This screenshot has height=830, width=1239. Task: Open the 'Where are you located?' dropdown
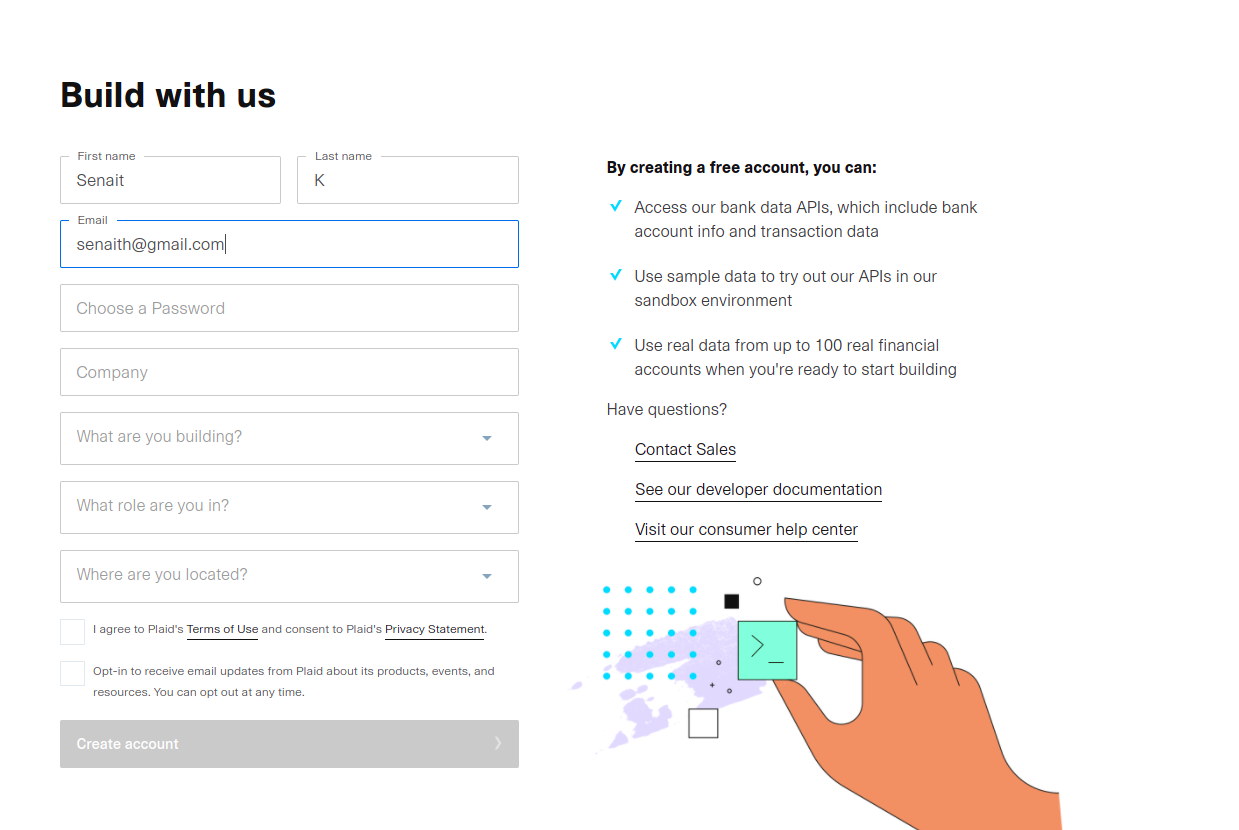pos(289,576)
